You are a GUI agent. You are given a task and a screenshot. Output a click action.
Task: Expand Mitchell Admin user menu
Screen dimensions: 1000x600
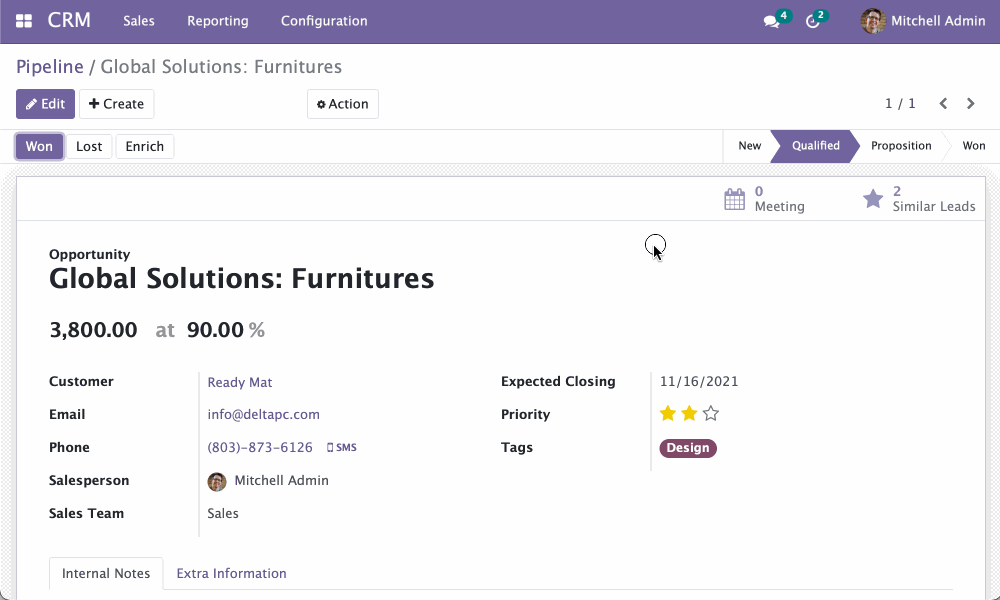pyautogui.click(x=923, y=21)
